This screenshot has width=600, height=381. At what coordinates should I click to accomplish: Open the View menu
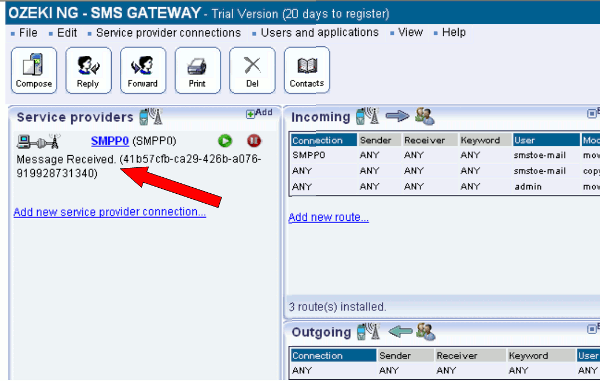[x=410, y=32]
